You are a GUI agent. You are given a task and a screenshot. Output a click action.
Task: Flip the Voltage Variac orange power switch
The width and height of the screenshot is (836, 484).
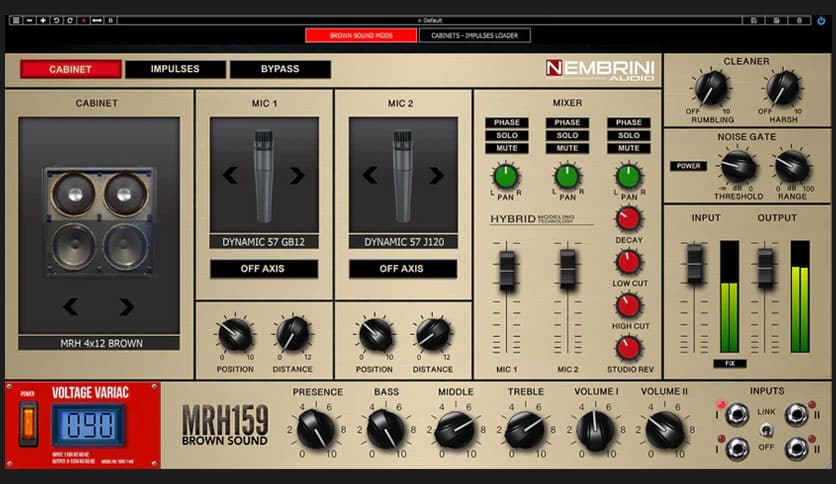tap(28, 424)
